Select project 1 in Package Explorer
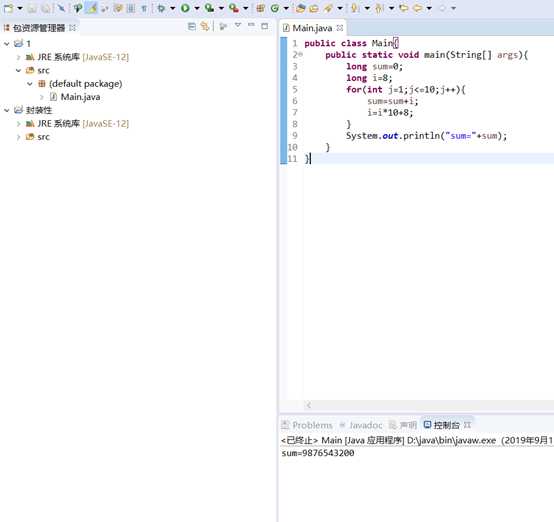 coord(28,44)
